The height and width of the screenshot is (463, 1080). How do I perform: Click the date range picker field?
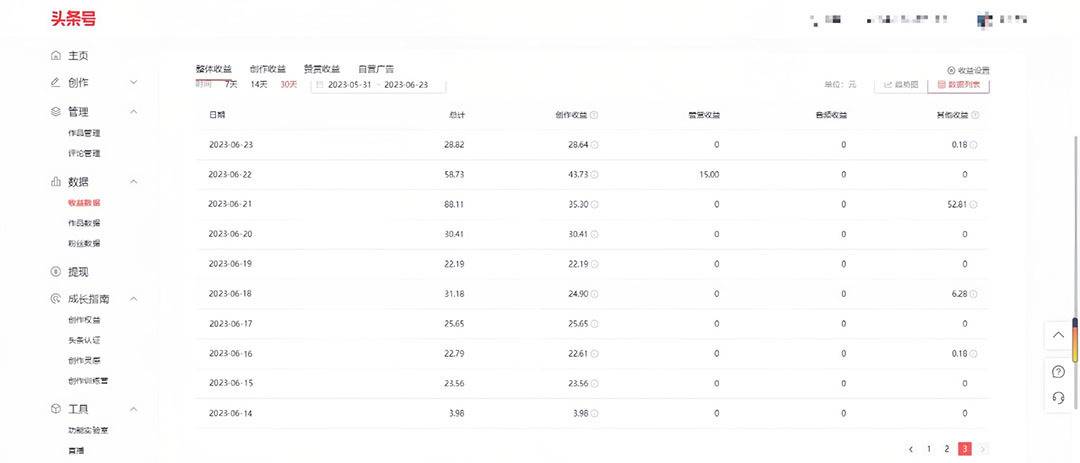point(371,85)
